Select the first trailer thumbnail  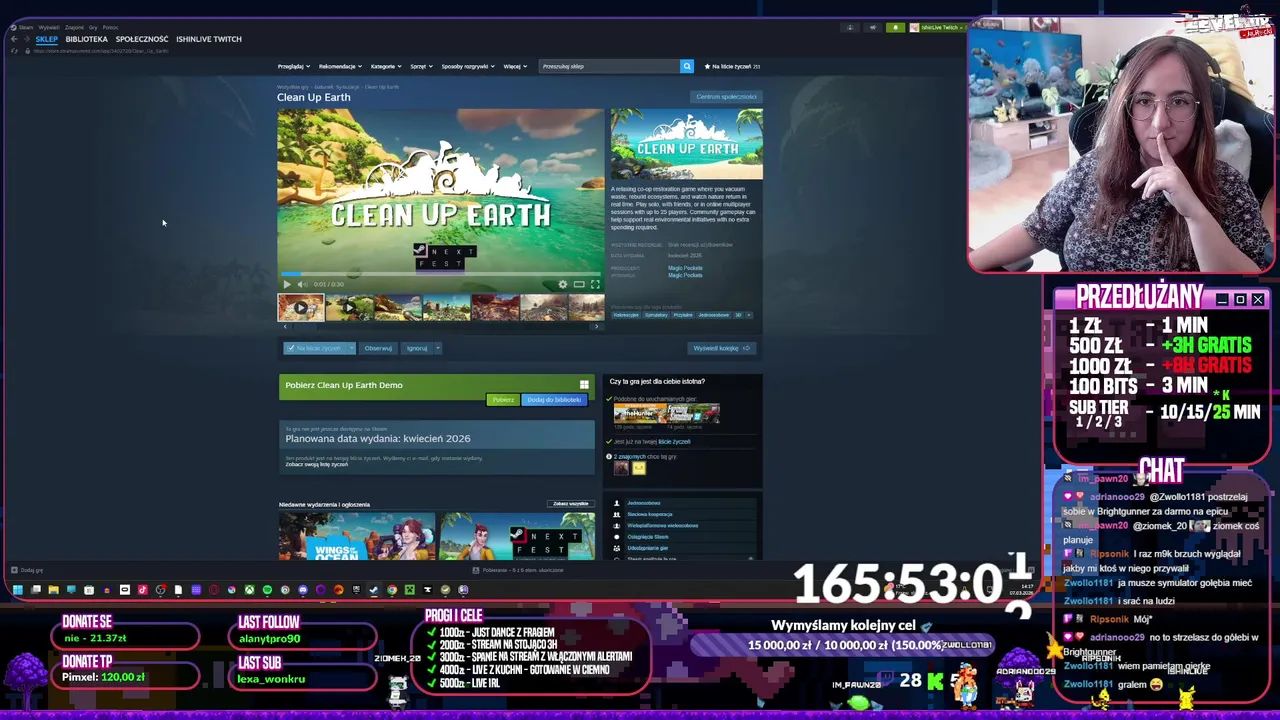pos(301,307)
